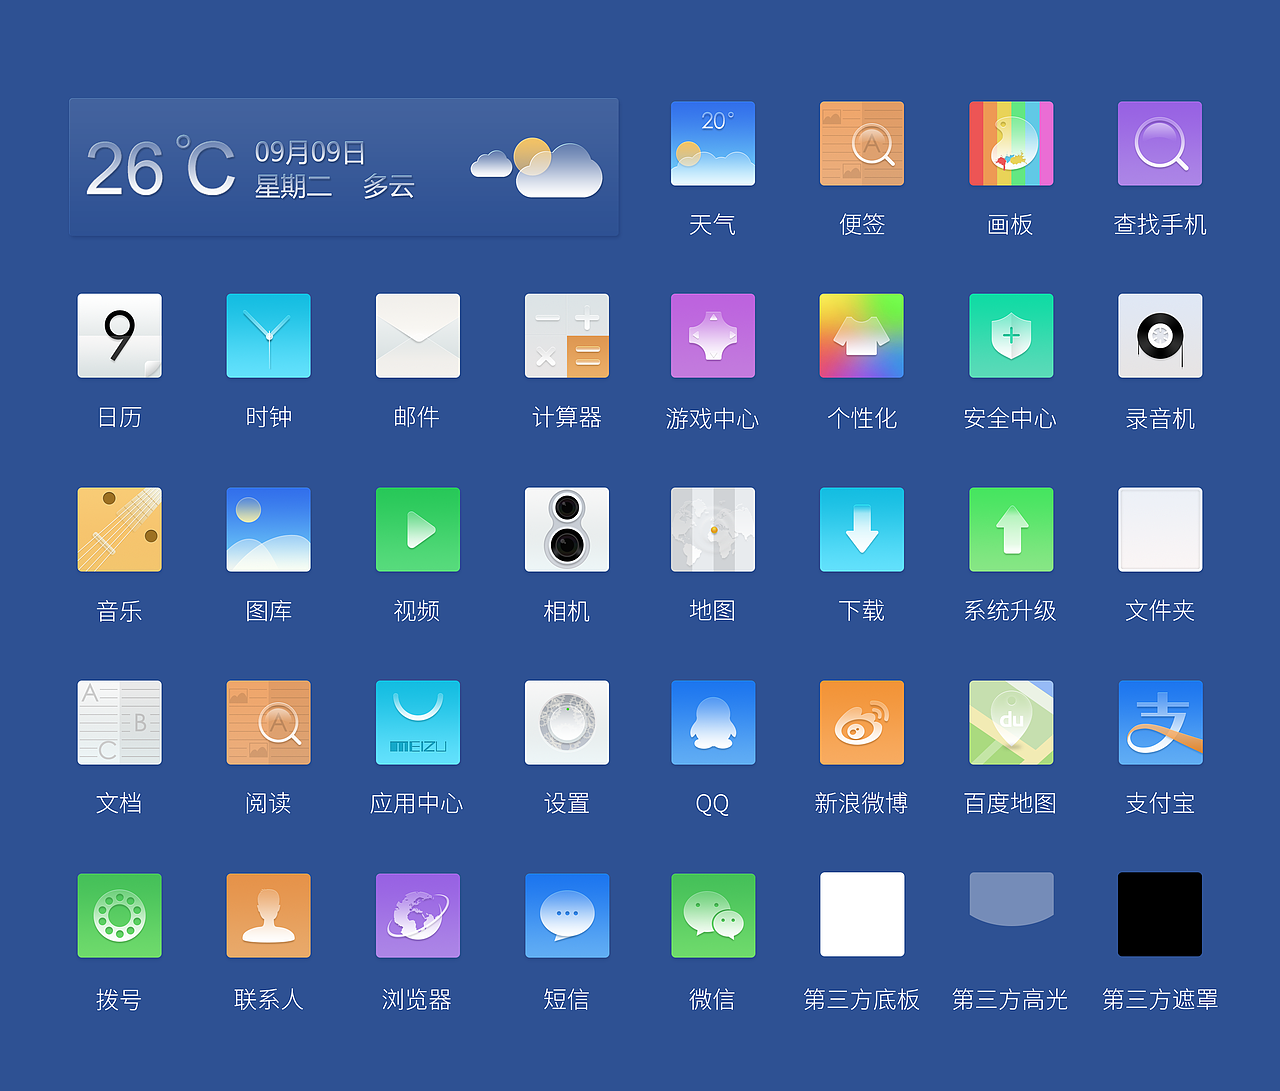
Task: Open the 相机 camera icon
Action: (567, 530)
